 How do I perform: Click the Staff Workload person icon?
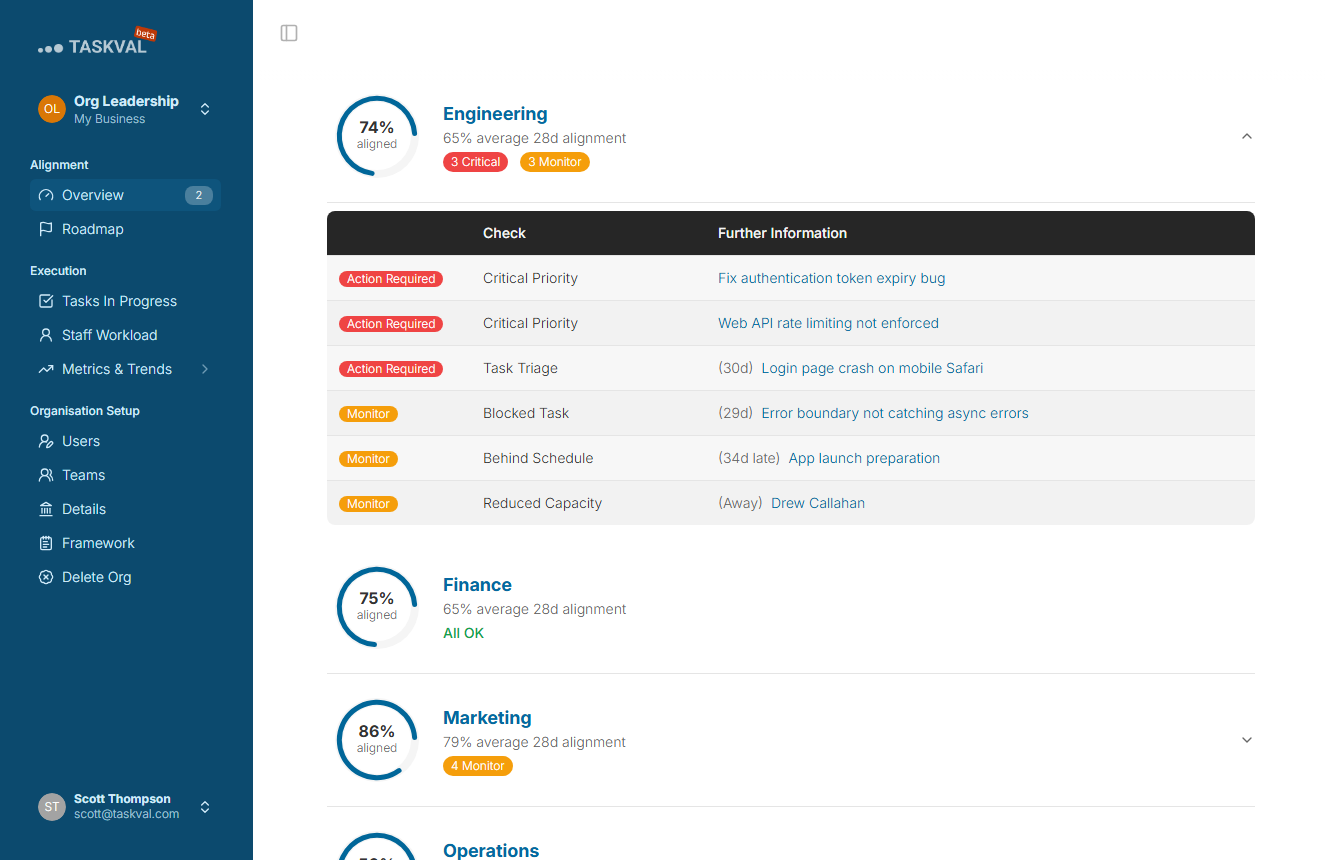tap(46, 335)
